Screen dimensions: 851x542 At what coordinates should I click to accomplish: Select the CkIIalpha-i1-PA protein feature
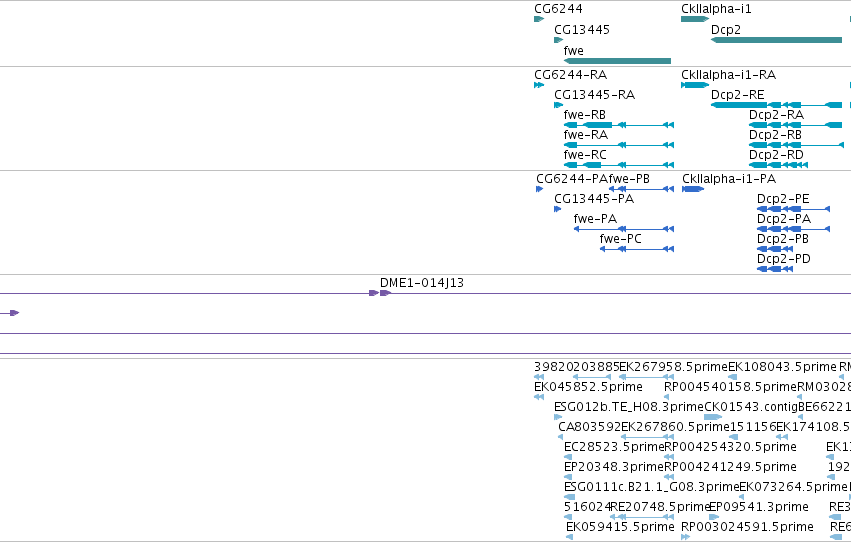[693, 189]
